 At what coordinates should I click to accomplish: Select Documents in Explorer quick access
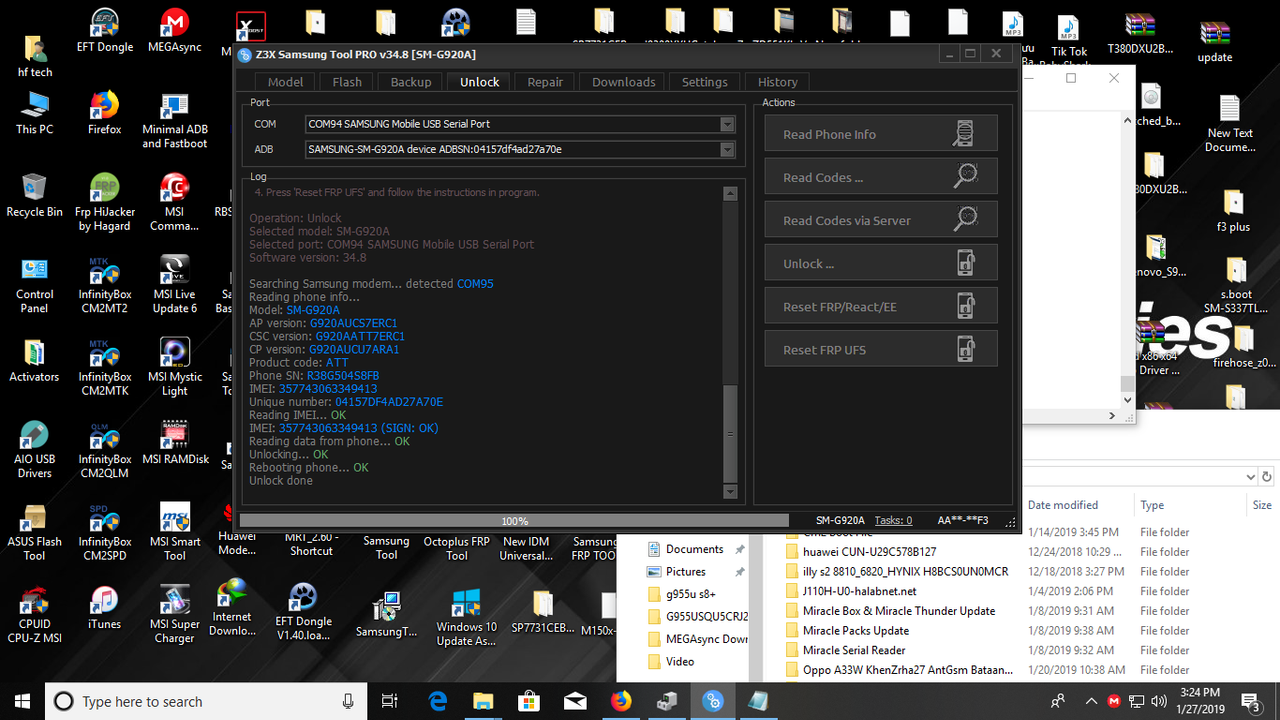[x=695, y=549]
